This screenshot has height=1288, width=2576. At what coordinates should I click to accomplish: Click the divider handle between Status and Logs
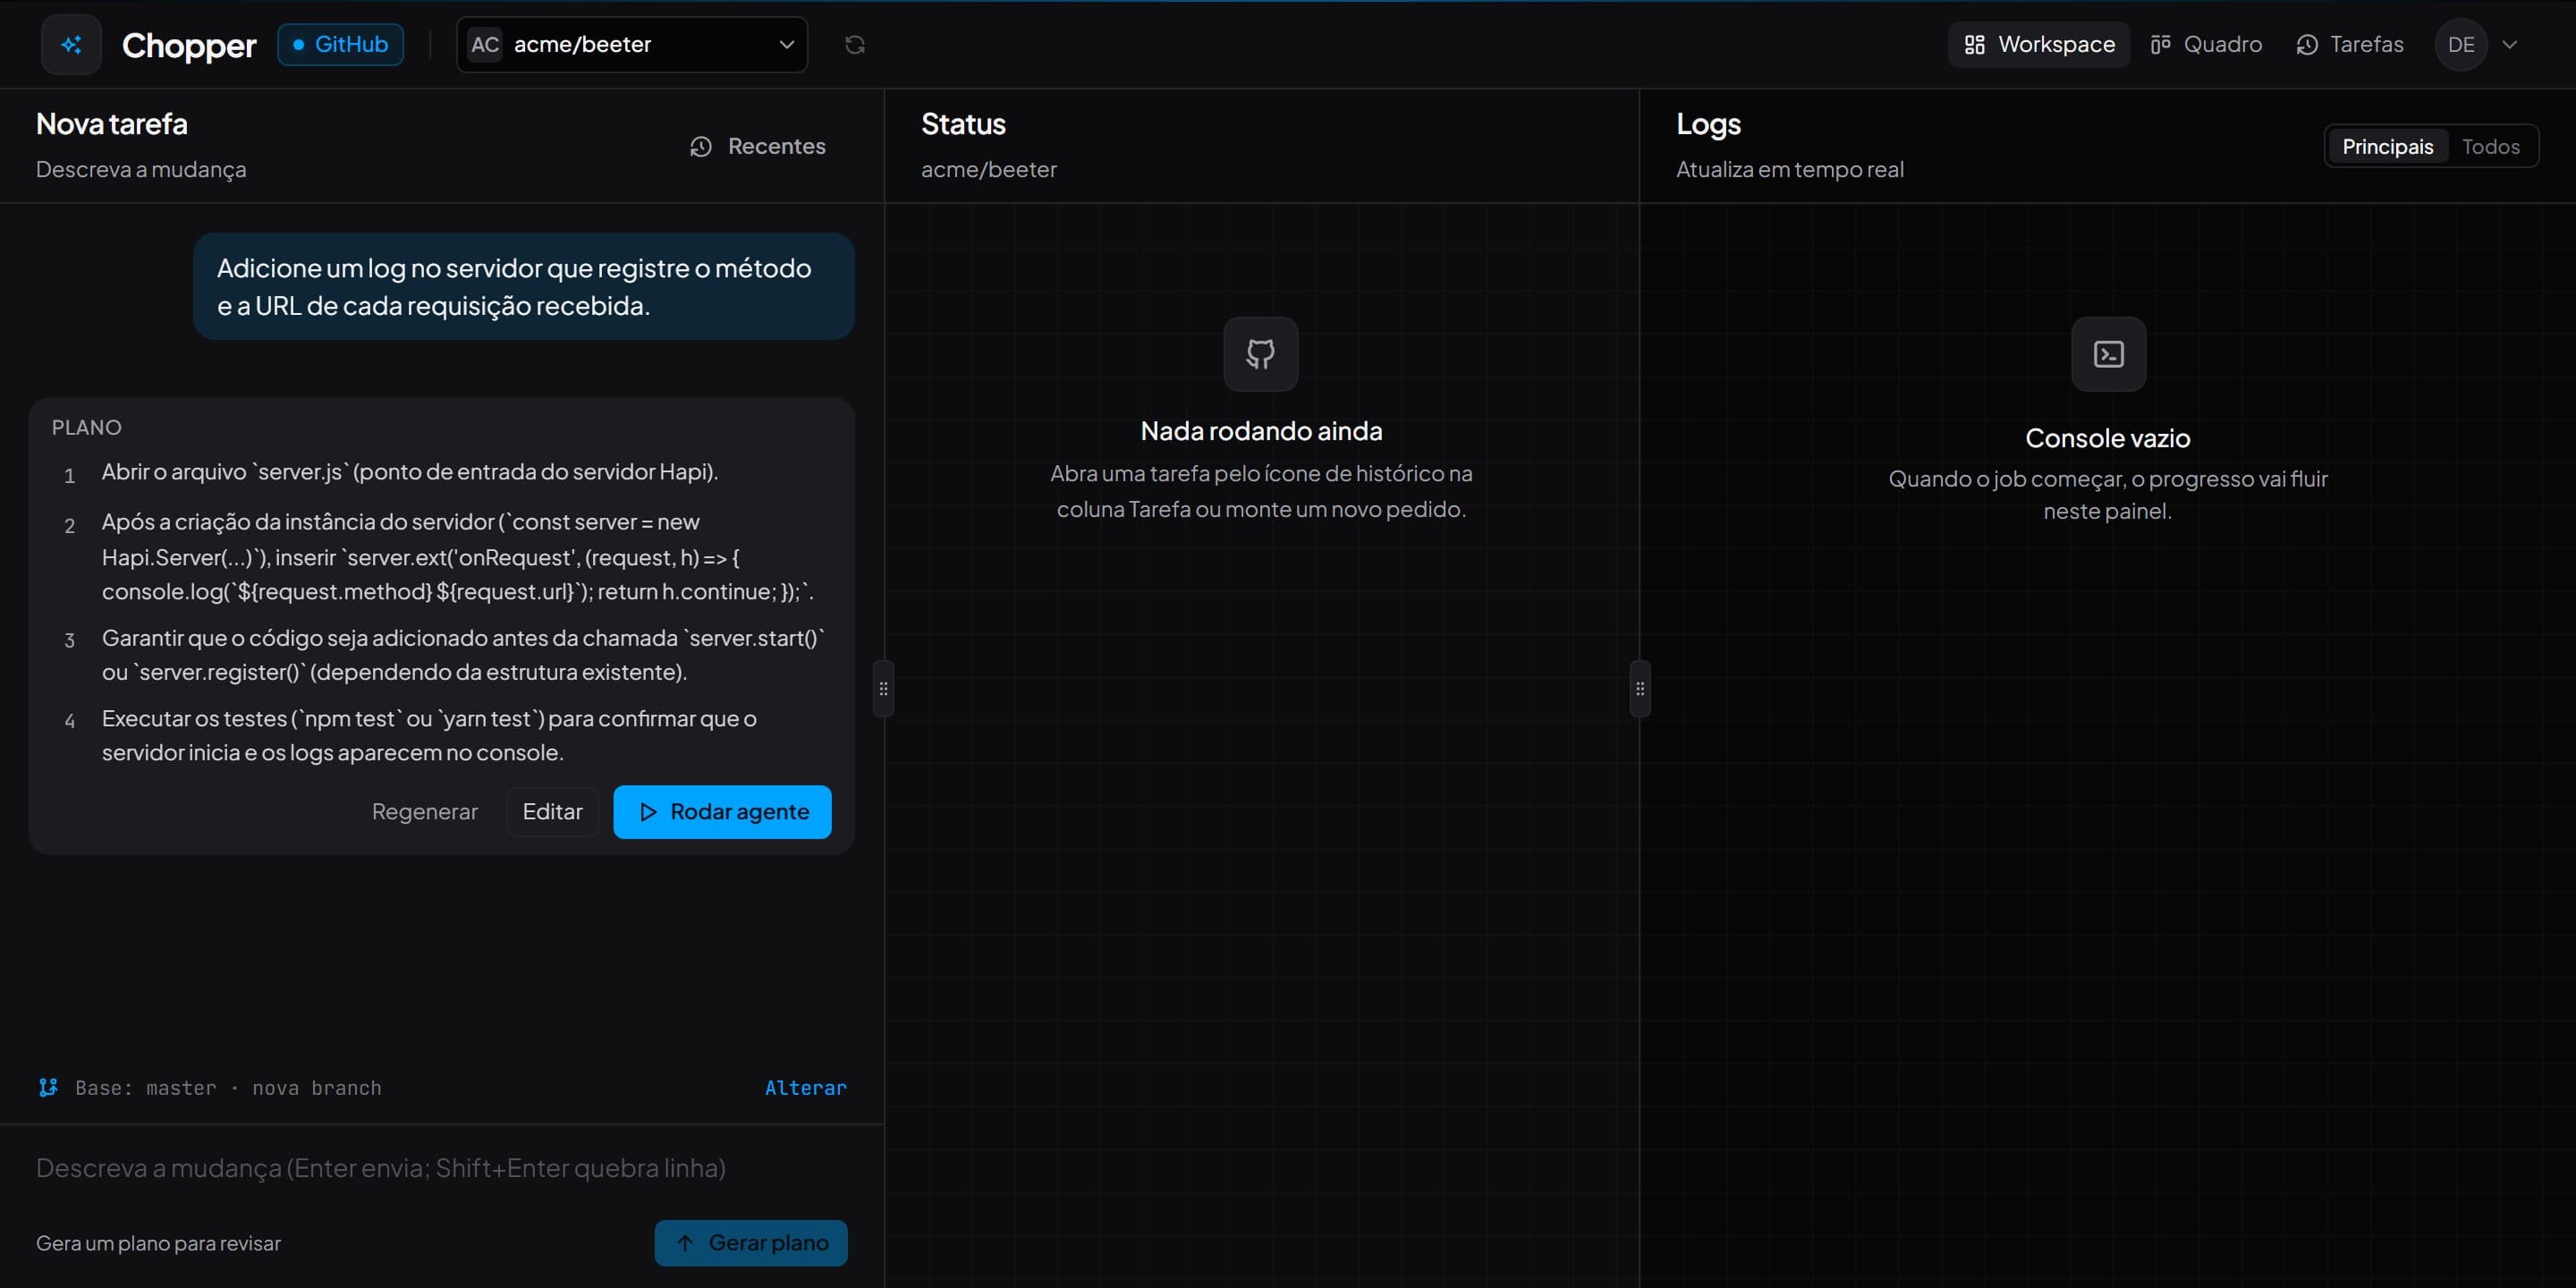[1639, 688]
